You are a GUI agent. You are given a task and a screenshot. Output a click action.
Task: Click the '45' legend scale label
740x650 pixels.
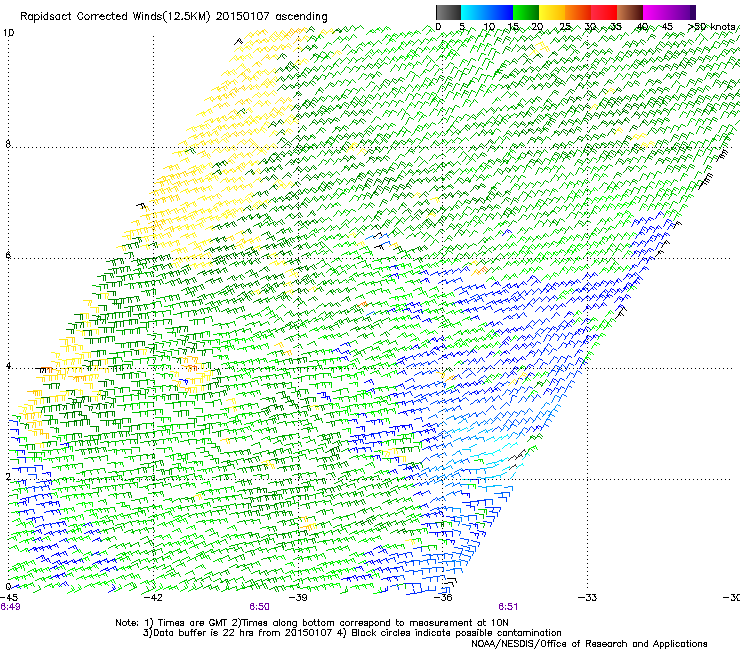pos(667,27)
